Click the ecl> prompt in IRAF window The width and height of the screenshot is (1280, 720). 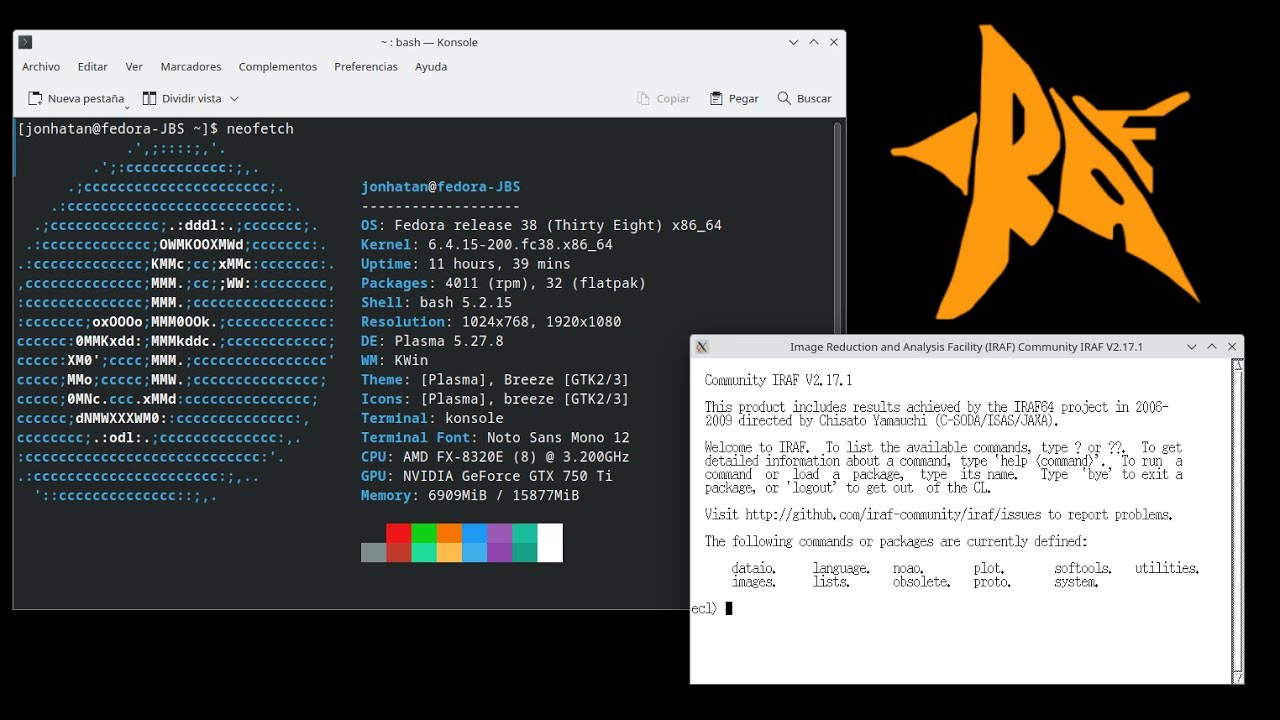click(x=704, y=608)
